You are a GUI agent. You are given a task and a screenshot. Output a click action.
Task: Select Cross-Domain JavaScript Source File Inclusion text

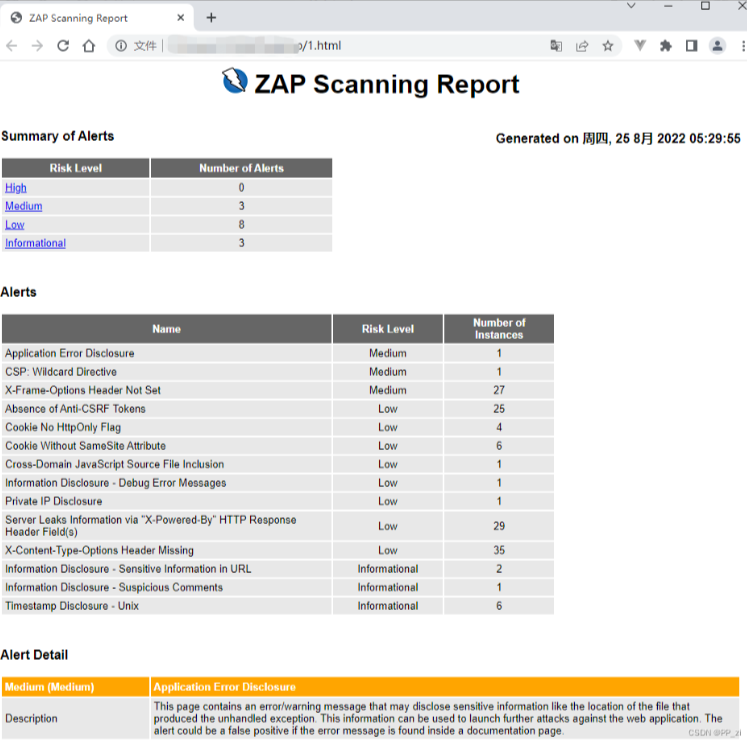point(114,465)
